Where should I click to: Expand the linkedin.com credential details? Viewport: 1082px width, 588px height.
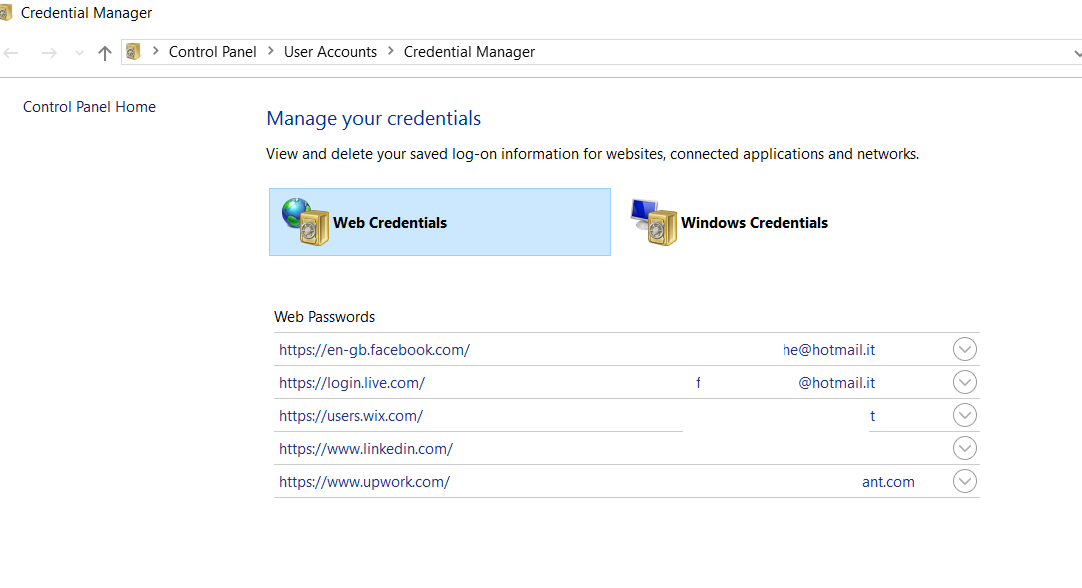(x=965, y=449)
